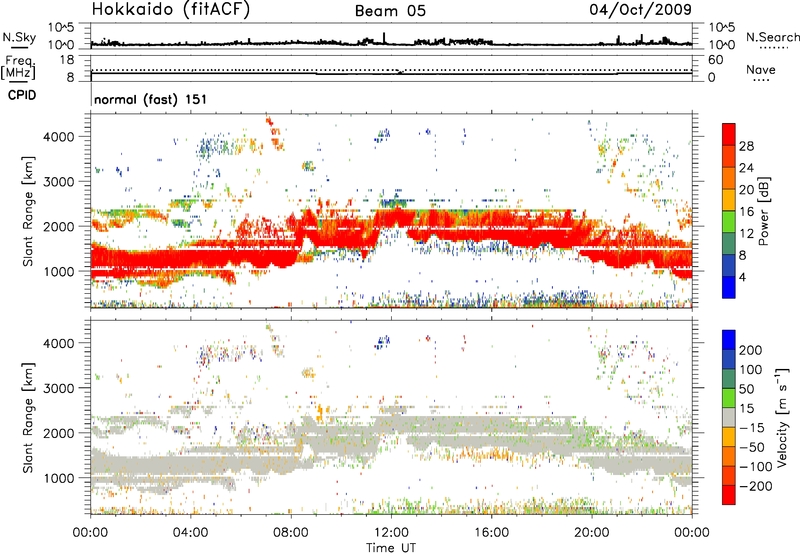
Task: Click the "2000" tick in the velocity panel
Action: (59, 433)
